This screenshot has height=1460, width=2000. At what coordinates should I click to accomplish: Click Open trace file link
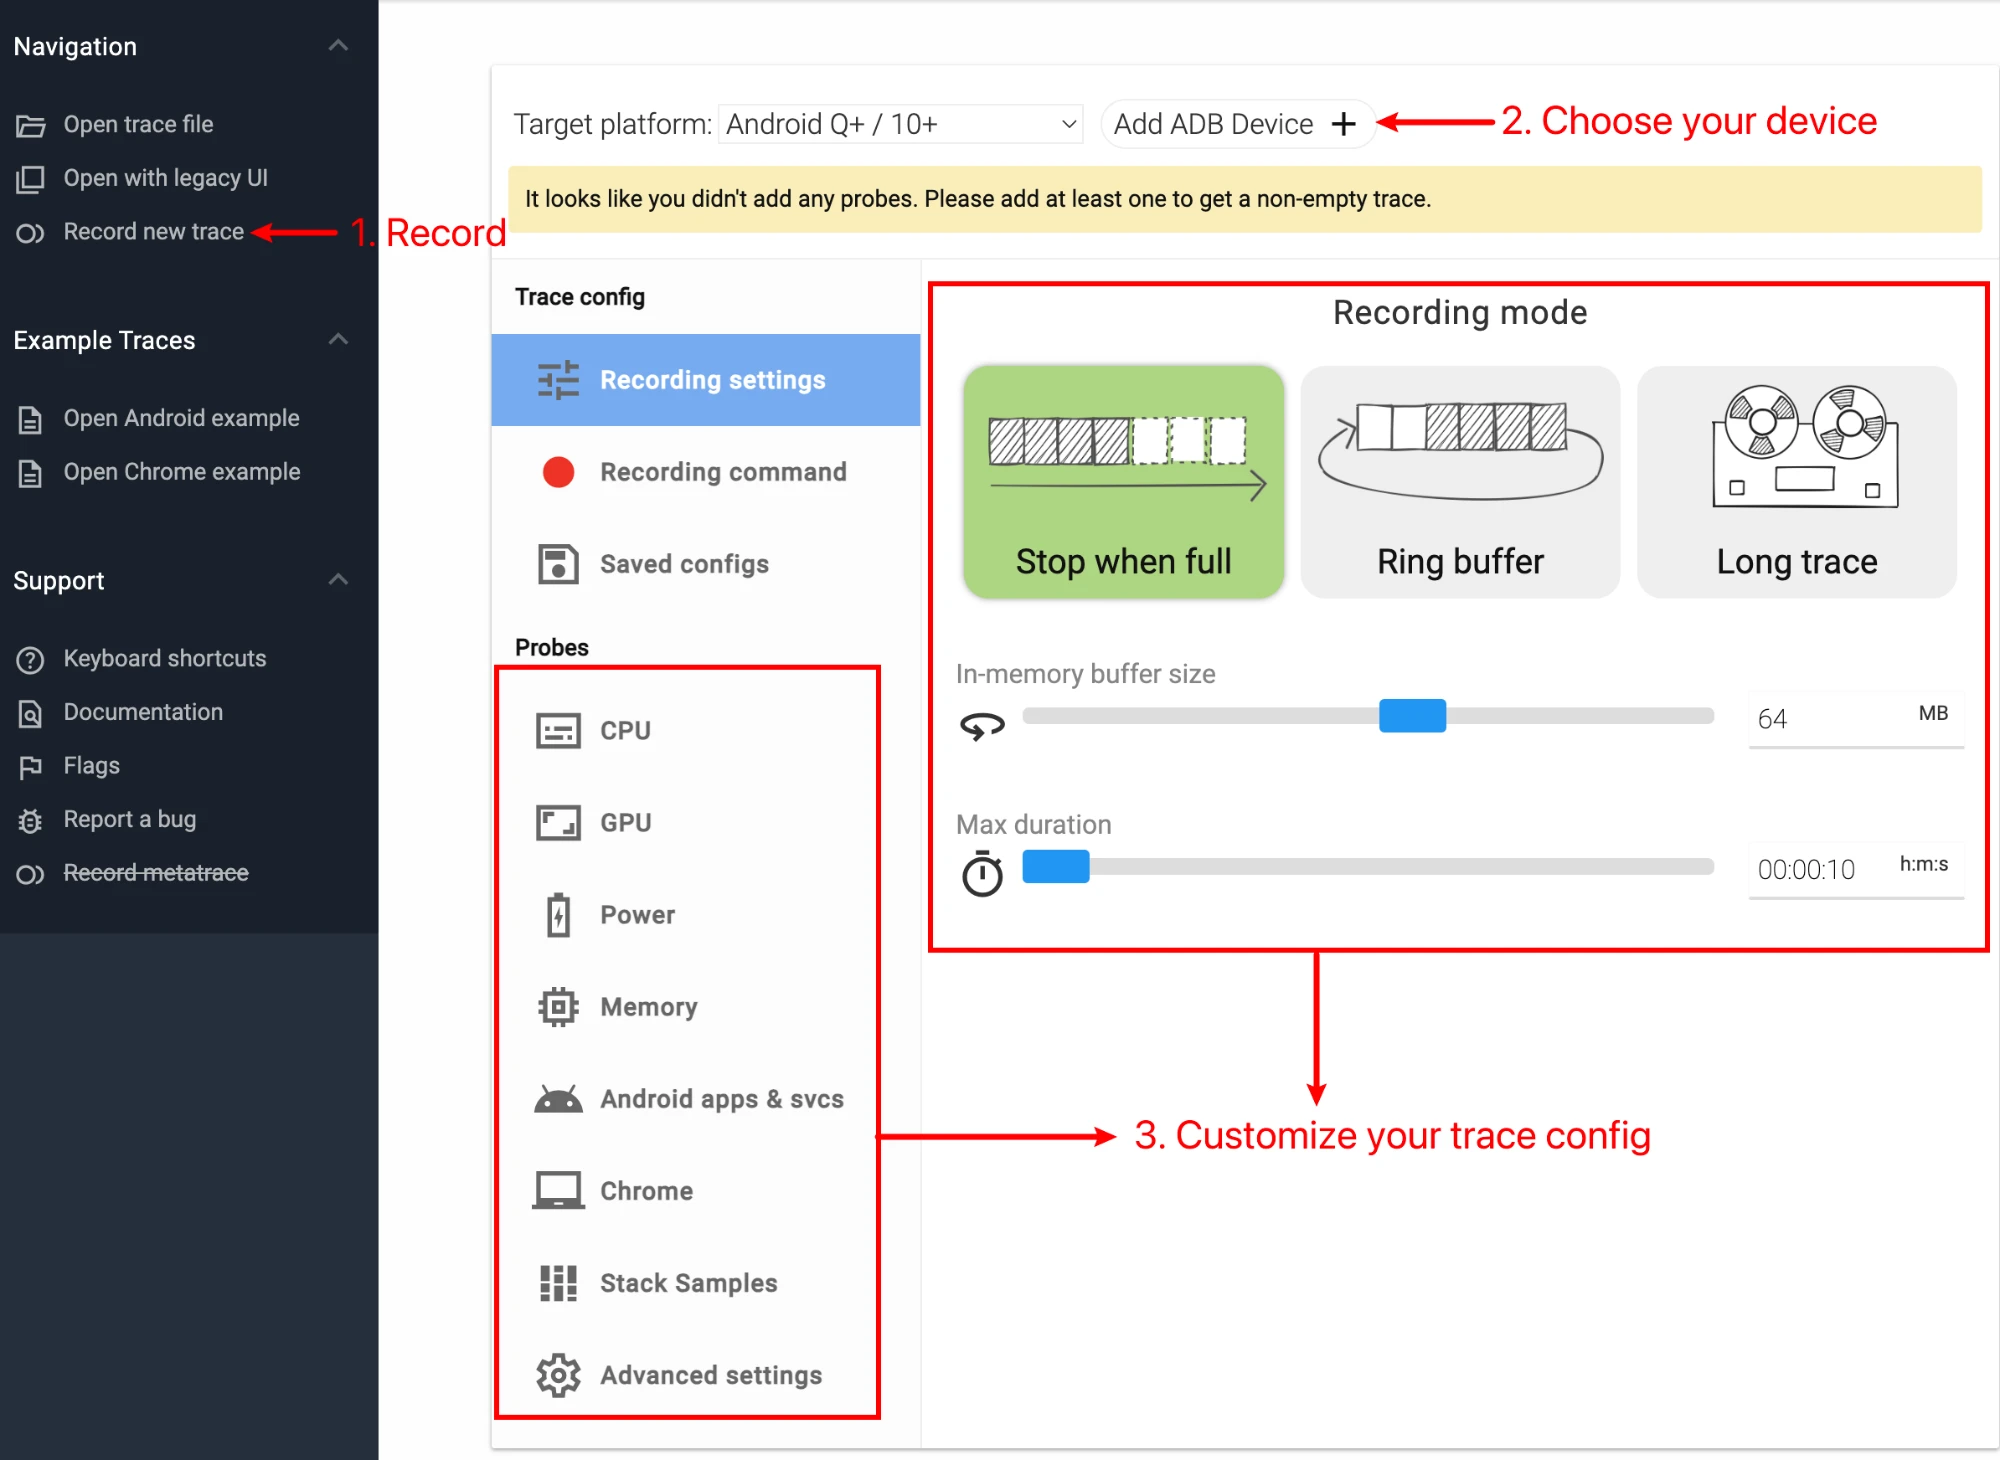click(138, 125)
